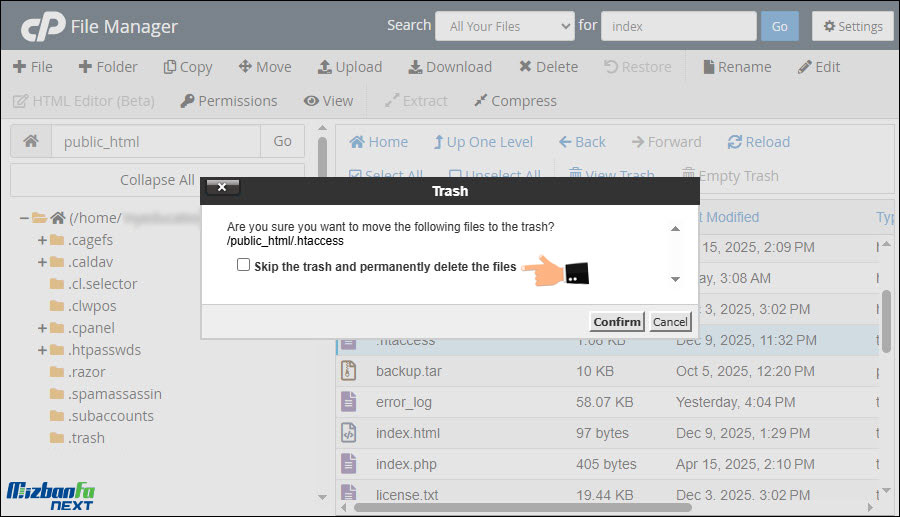
Task: Open the All Your Files search dropdown
Action: point(504,26)
